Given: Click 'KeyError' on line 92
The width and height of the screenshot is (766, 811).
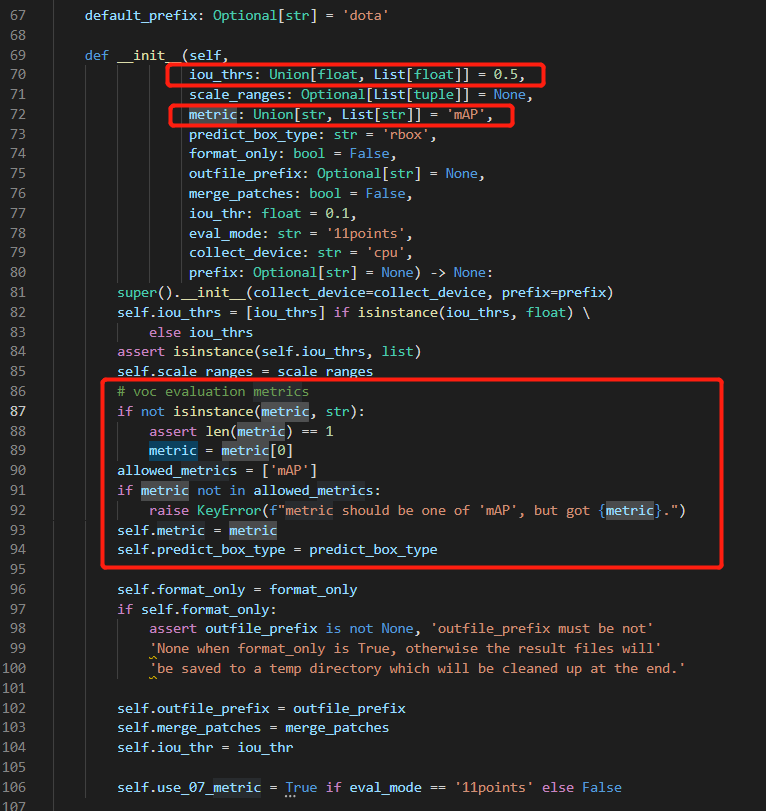Looking at the screenshot, I should [229, 510].
